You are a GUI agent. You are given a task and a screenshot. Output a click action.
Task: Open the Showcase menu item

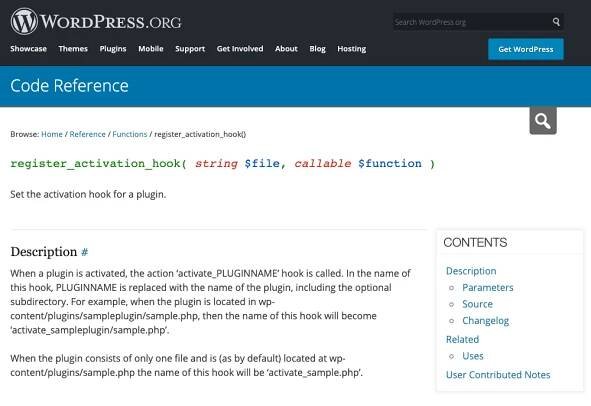click(x=29, y=49)
